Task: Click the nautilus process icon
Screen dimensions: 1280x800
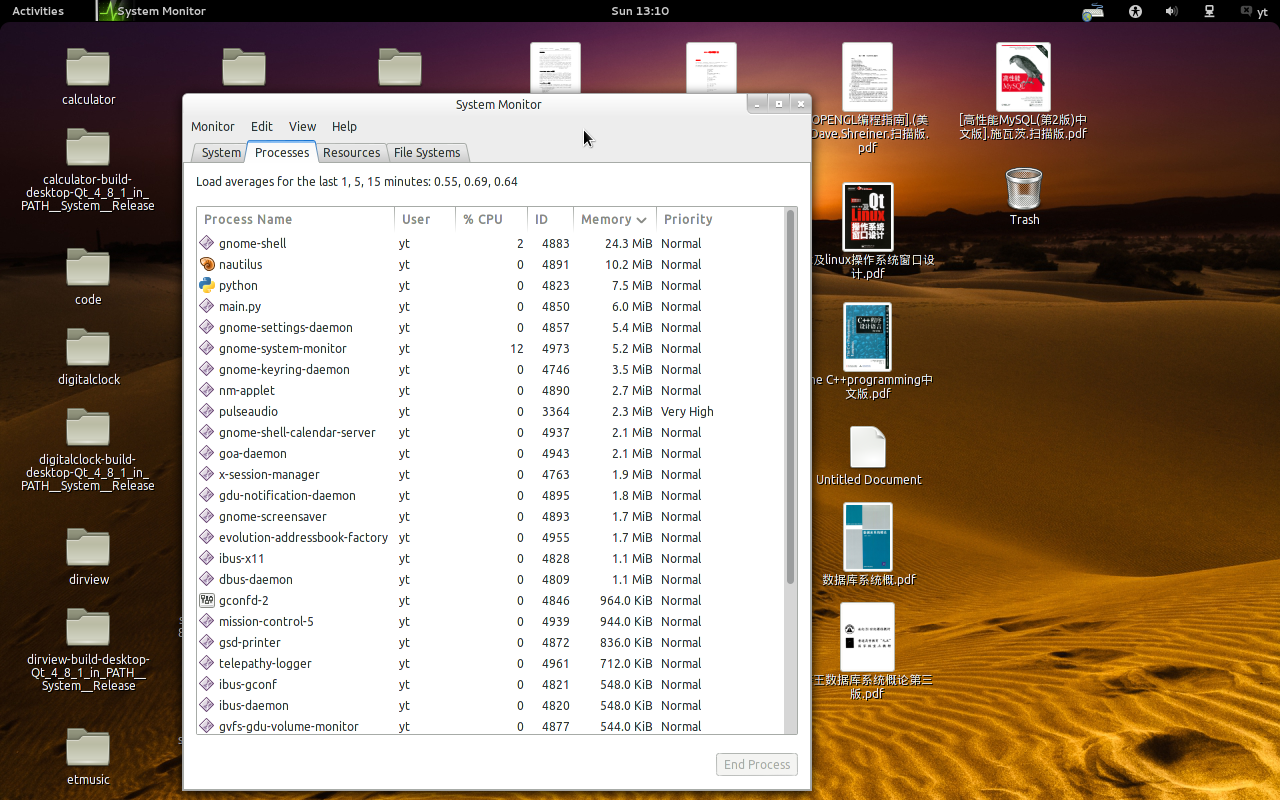Action: tap(207, 264)
